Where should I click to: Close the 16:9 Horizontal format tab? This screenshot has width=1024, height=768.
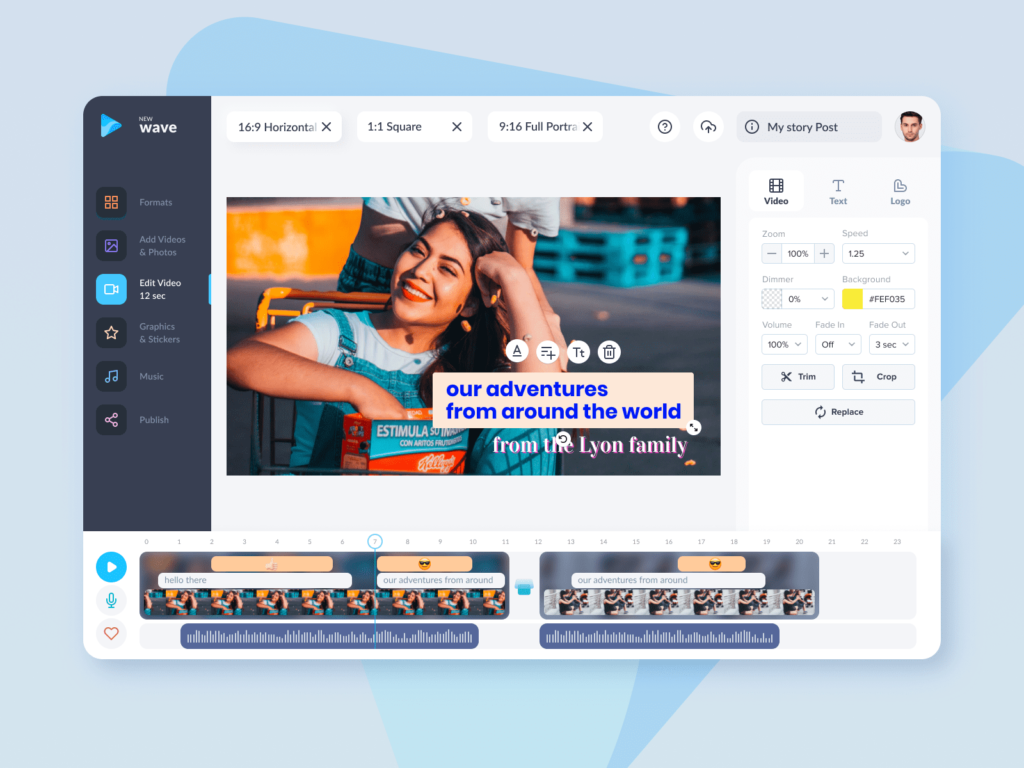[327, 127]
